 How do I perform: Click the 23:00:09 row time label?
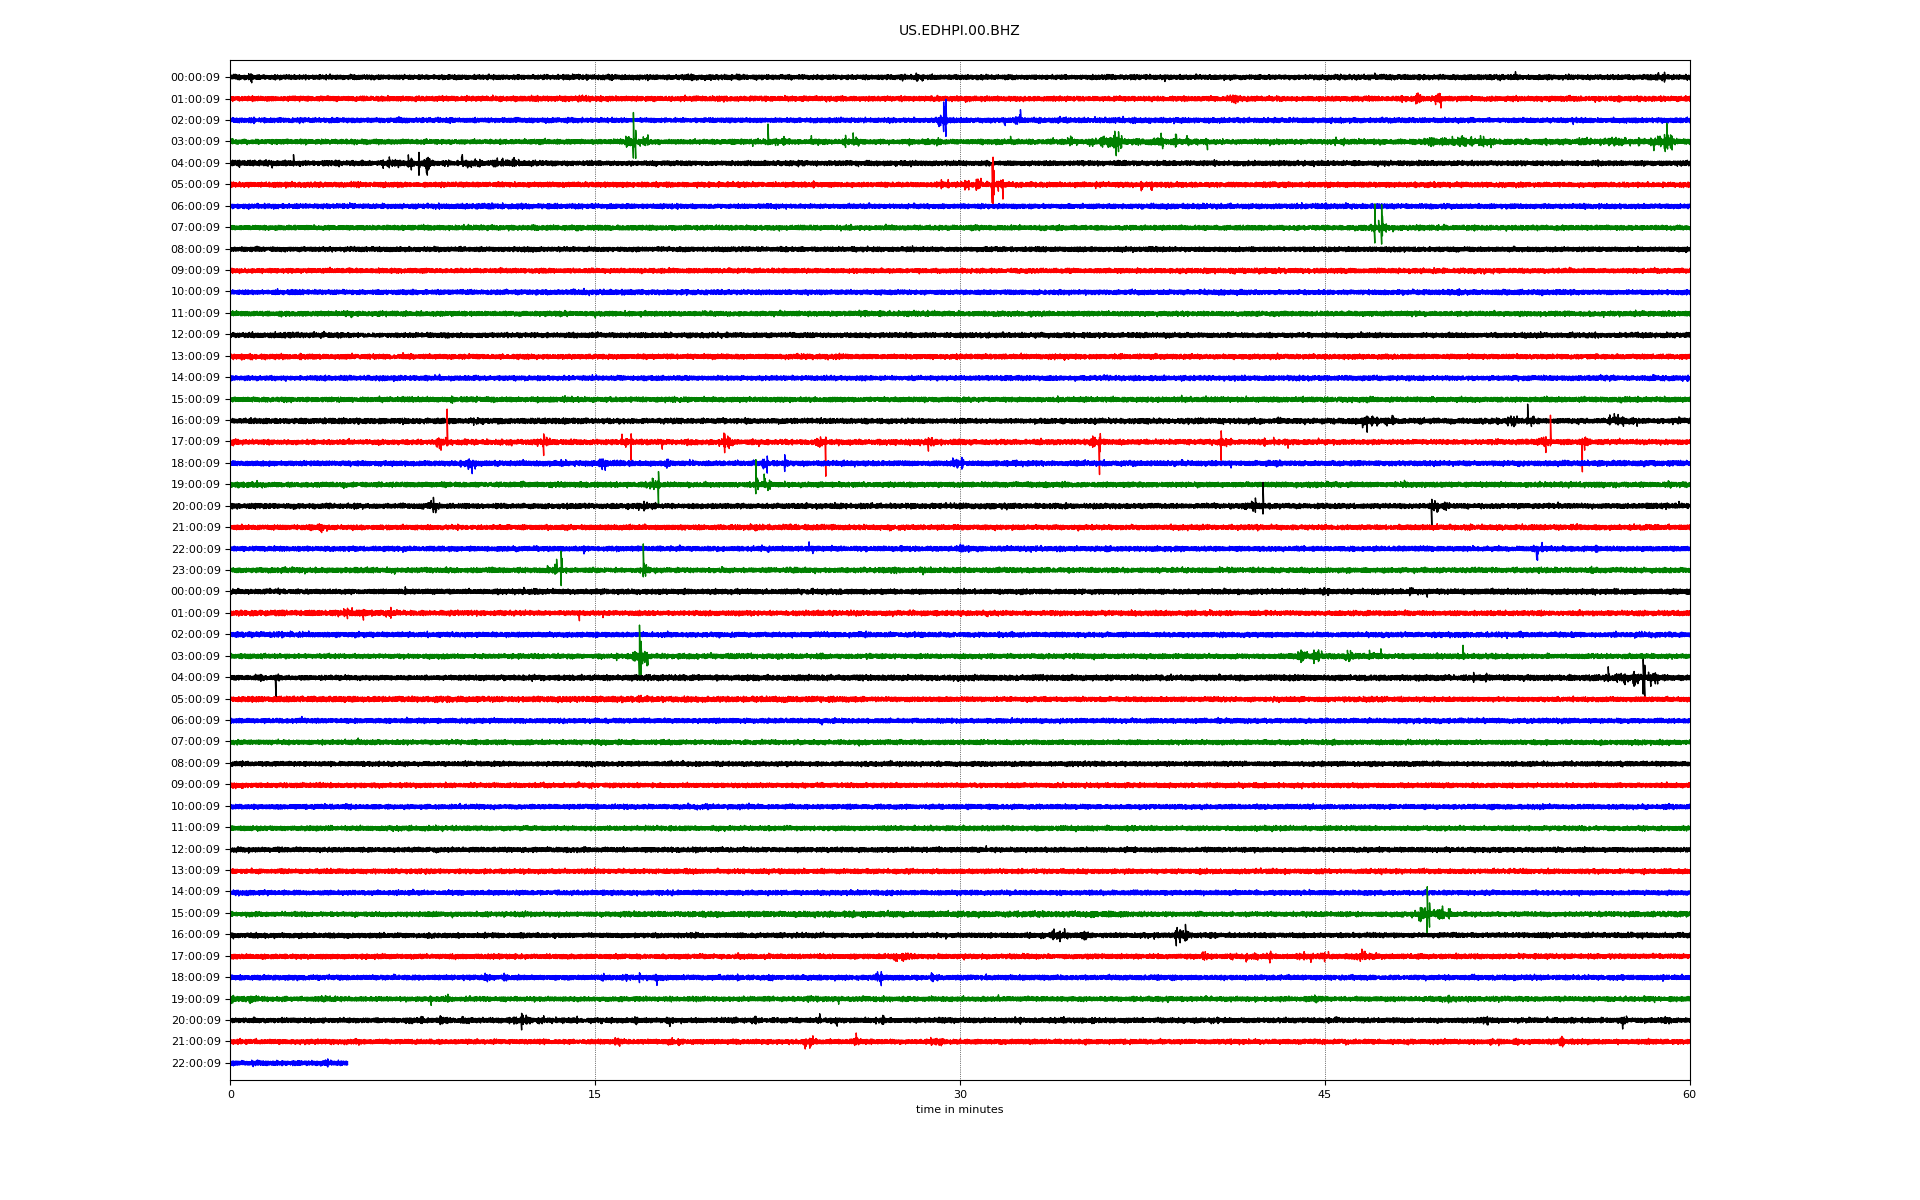[x=195, y=571]
